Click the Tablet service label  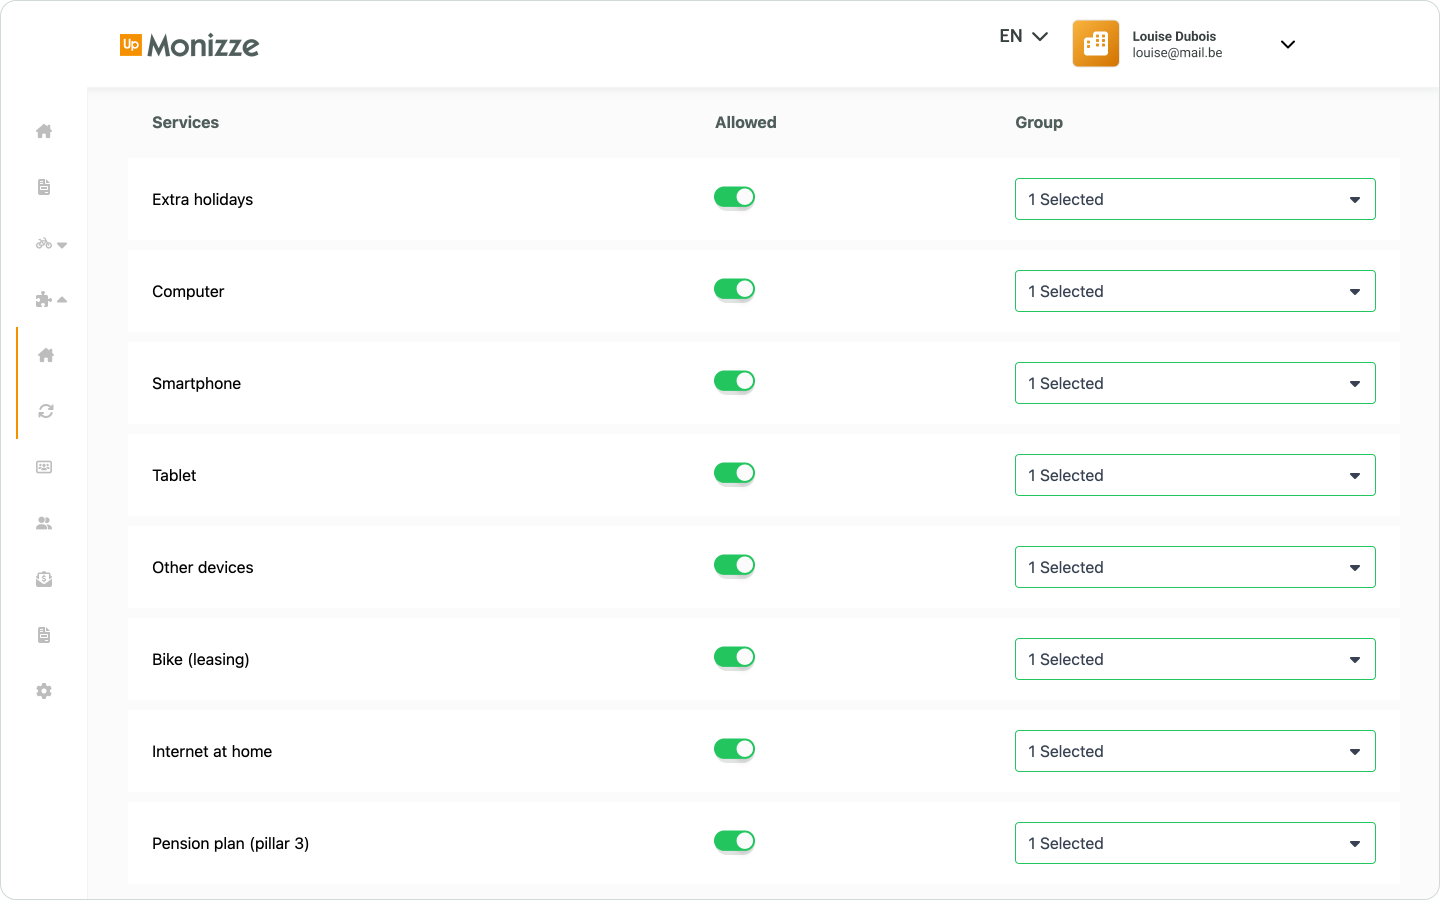coord(174,475)
